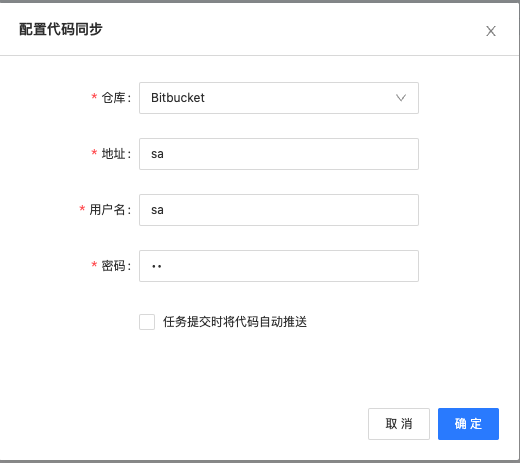The width and height of the screenshot is (520, 463).
Task: Click the red asterisk beside 仓库
Action: click(x=94, y=97)
